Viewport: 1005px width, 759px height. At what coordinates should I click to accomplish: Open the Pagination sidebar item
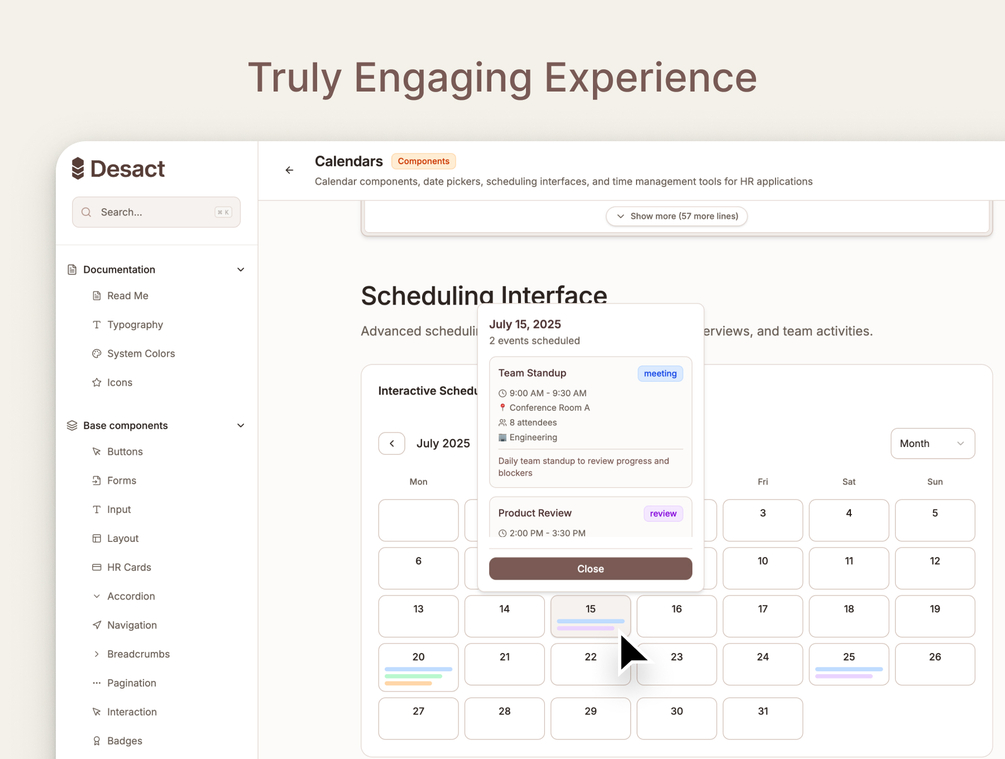(x=132, y=684)
